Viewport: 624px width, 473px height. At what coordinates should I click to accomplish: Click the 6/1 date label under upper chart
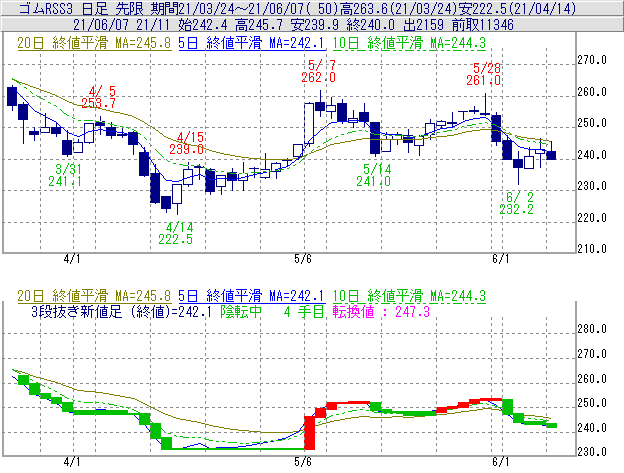[501, 259]
